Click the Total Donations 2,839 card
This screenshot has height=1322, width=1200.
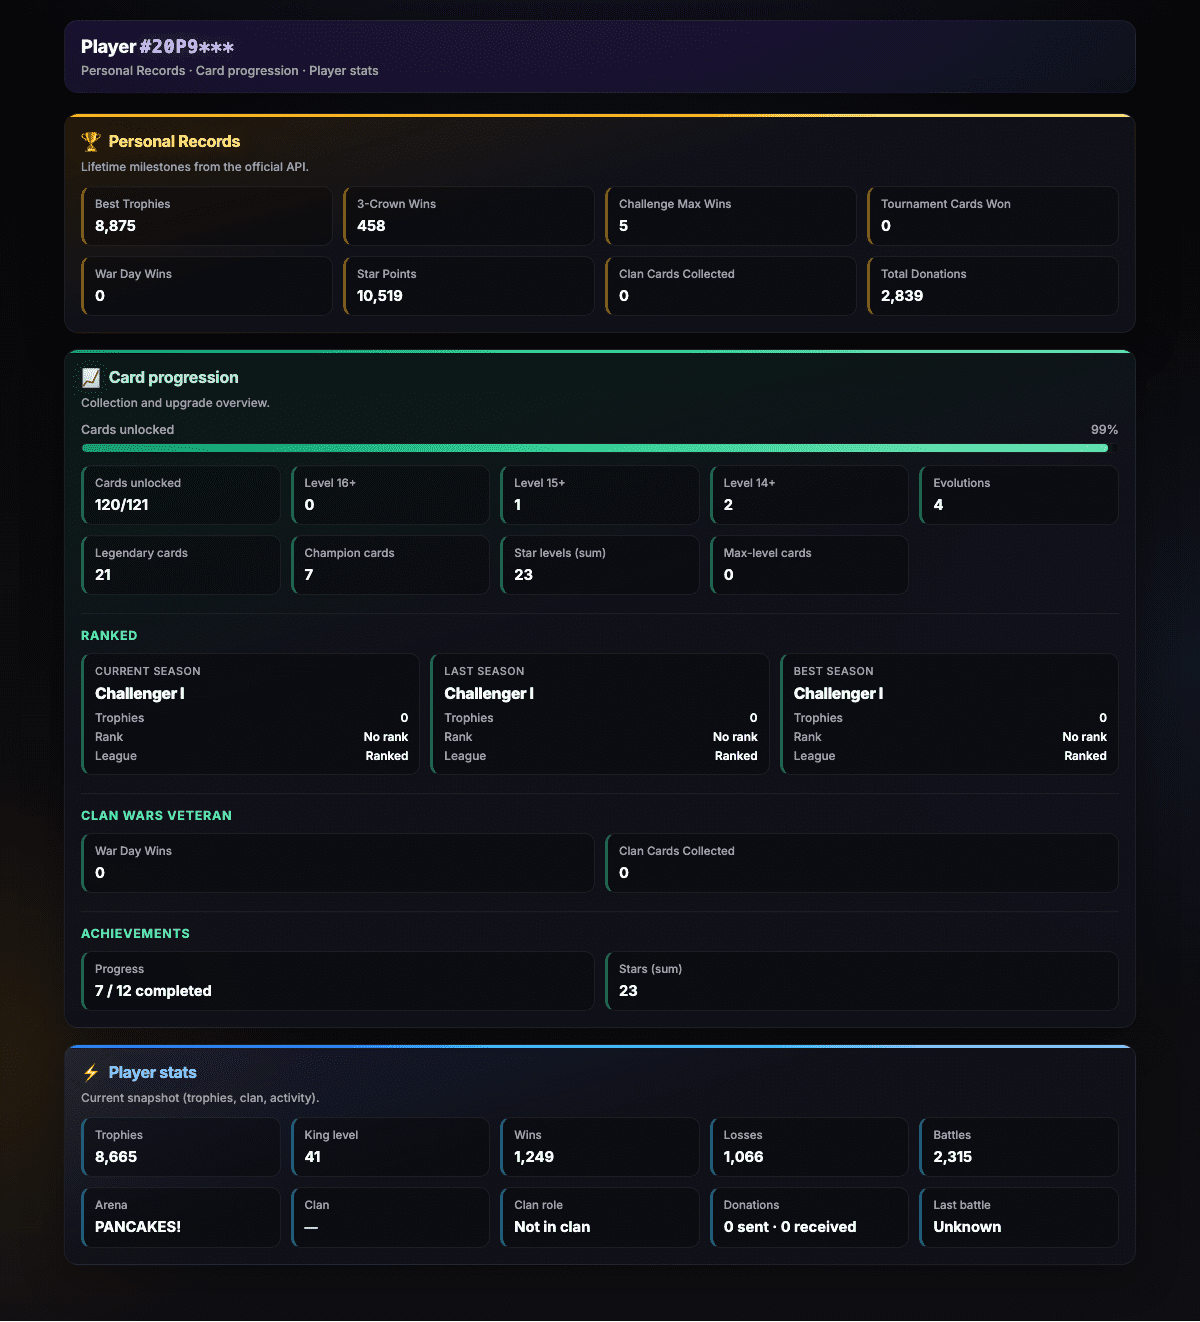click(993, 286)
